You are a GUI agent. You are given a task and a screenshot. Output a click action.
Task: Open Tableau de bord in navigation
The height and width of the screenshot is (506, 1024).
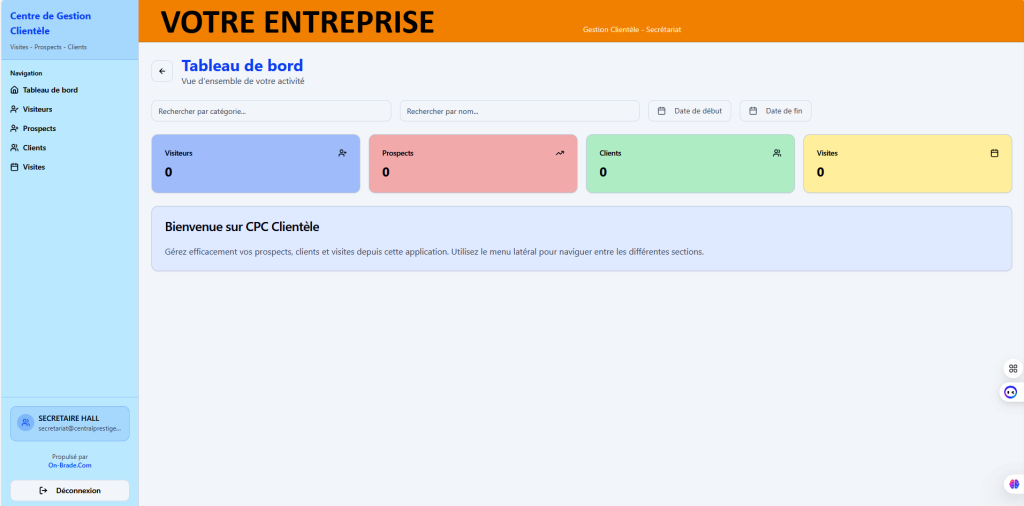coord(50,90)
